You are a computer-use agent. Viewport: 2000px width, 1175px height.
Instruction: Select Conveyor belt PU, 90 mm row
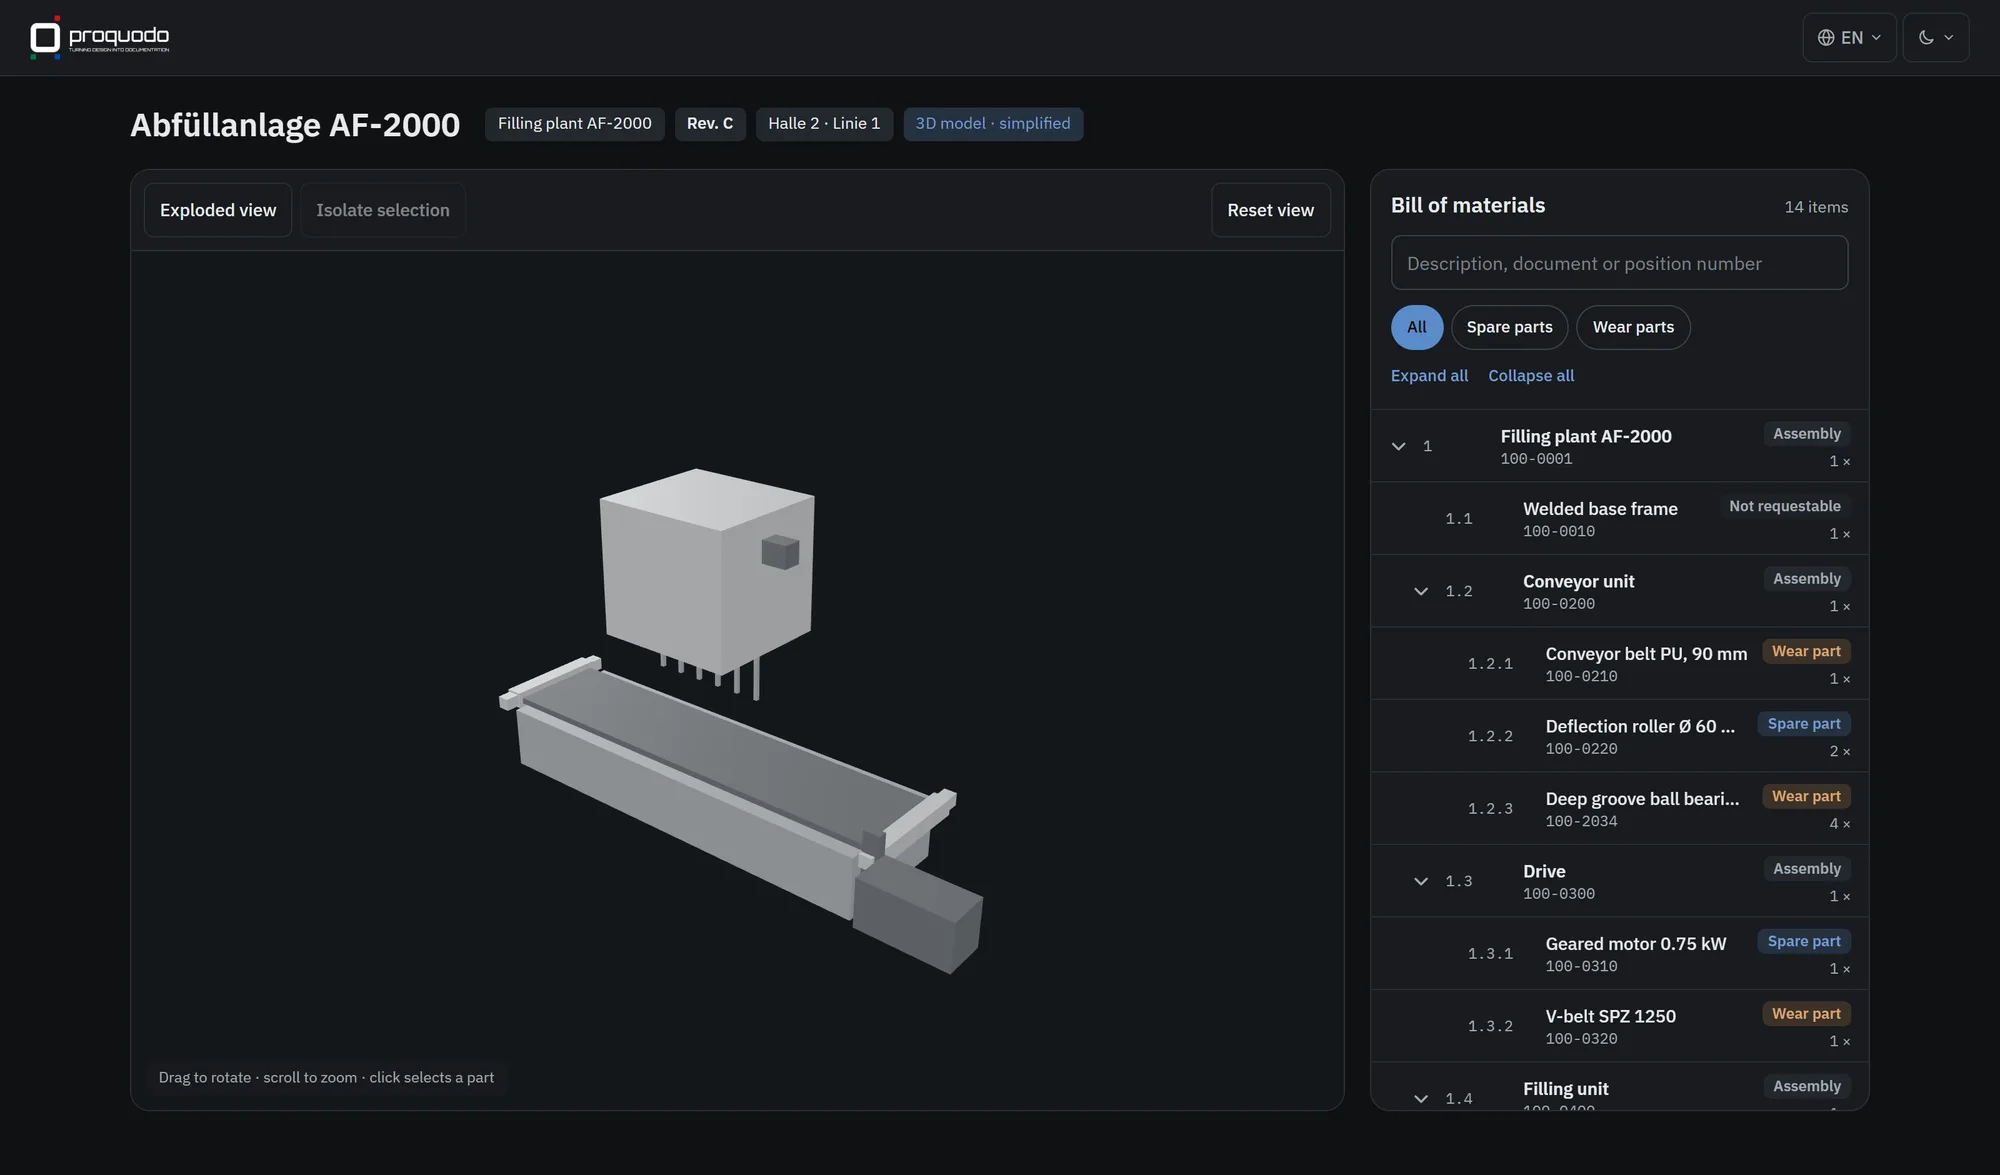click(x=1619, y=664)
